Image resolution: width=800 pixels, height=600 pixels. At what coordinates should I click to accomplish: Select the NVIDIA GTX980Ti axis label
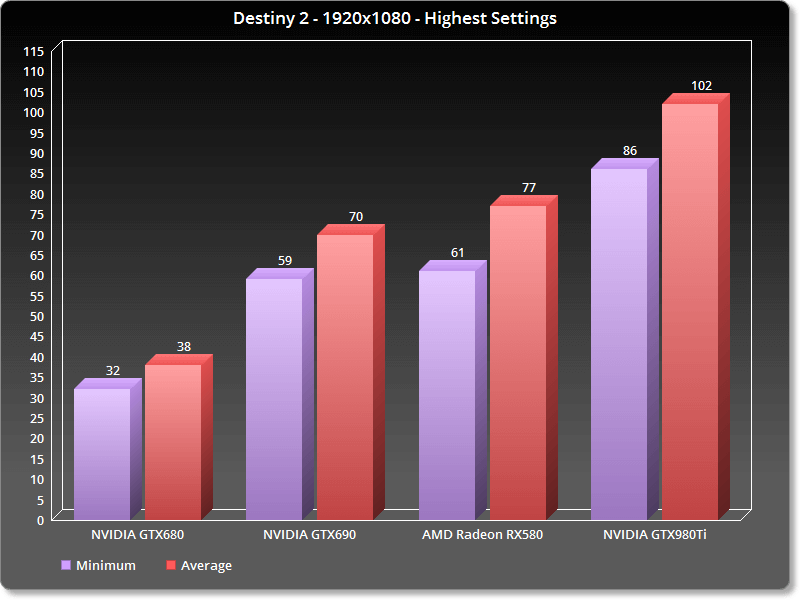(655, 535)
